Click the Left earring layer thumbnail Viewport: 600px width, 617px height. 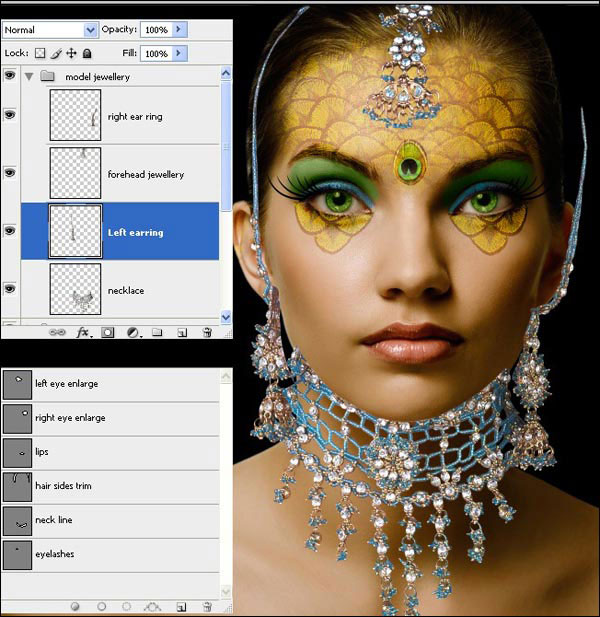click(75, 232)
